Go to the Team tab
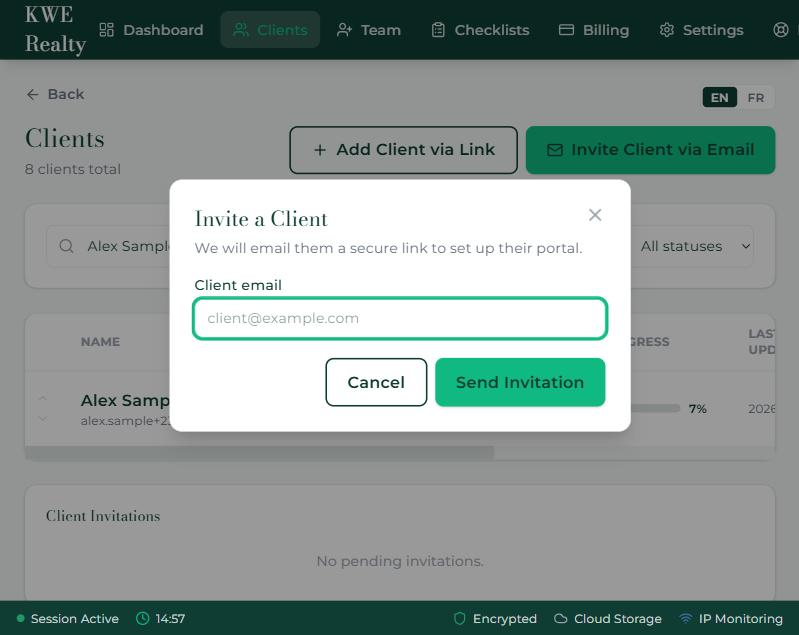This screenshot has height=635, width=799. coord(369,30)
